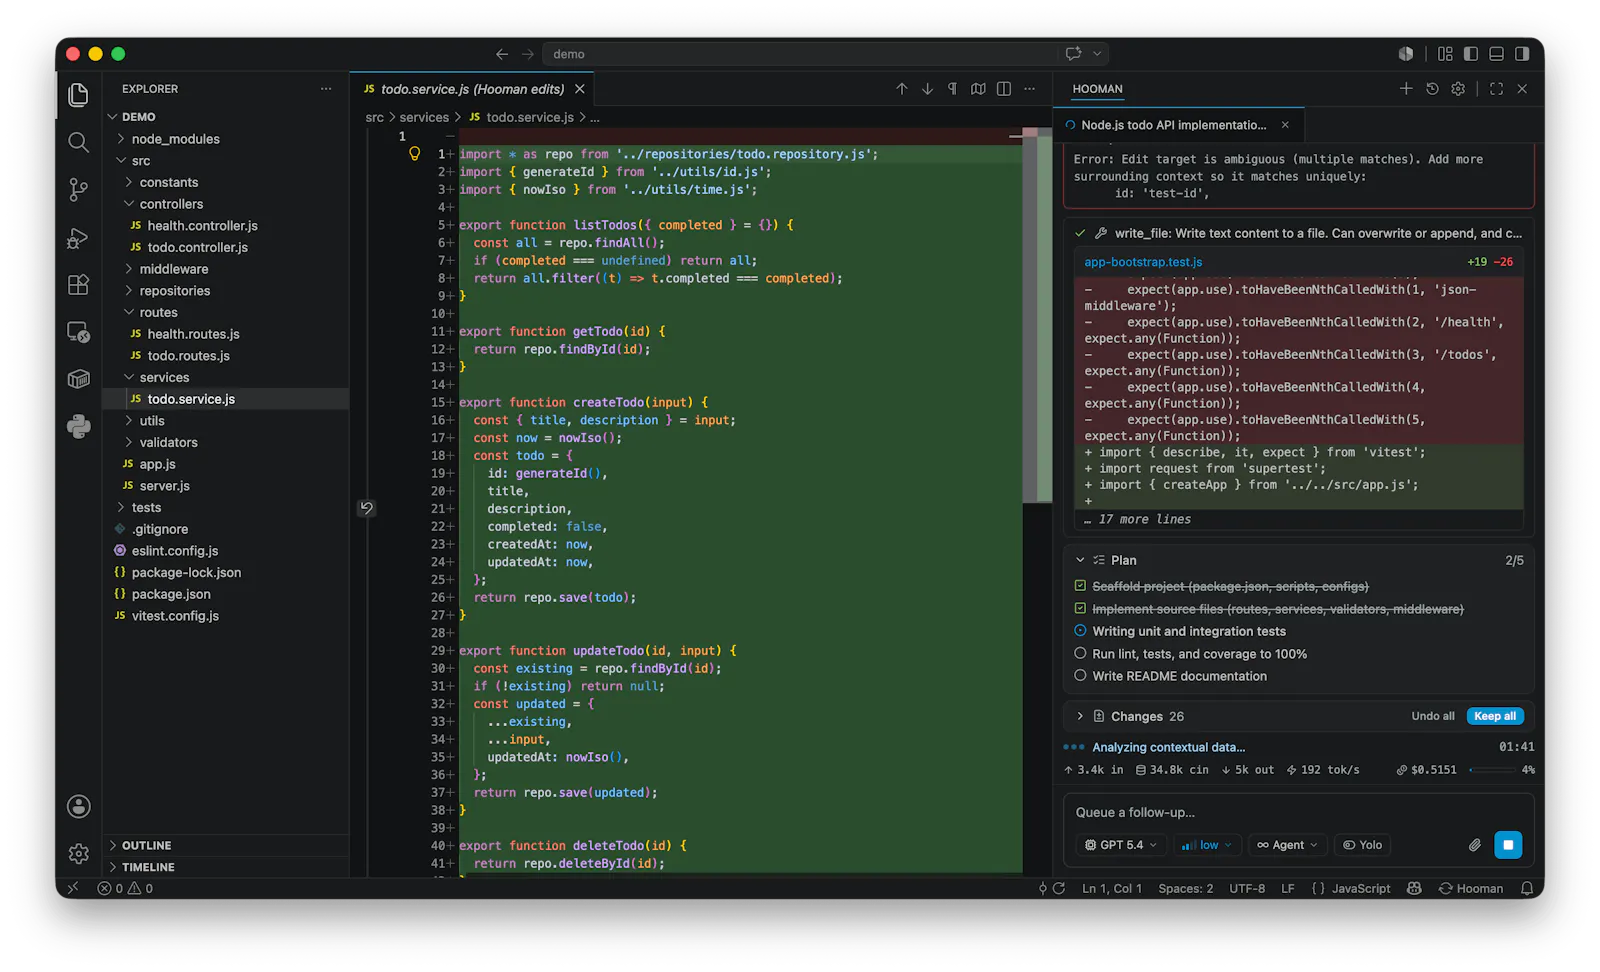
Task: Click the Hooman chat history icon
Action: click(1432, 89)
